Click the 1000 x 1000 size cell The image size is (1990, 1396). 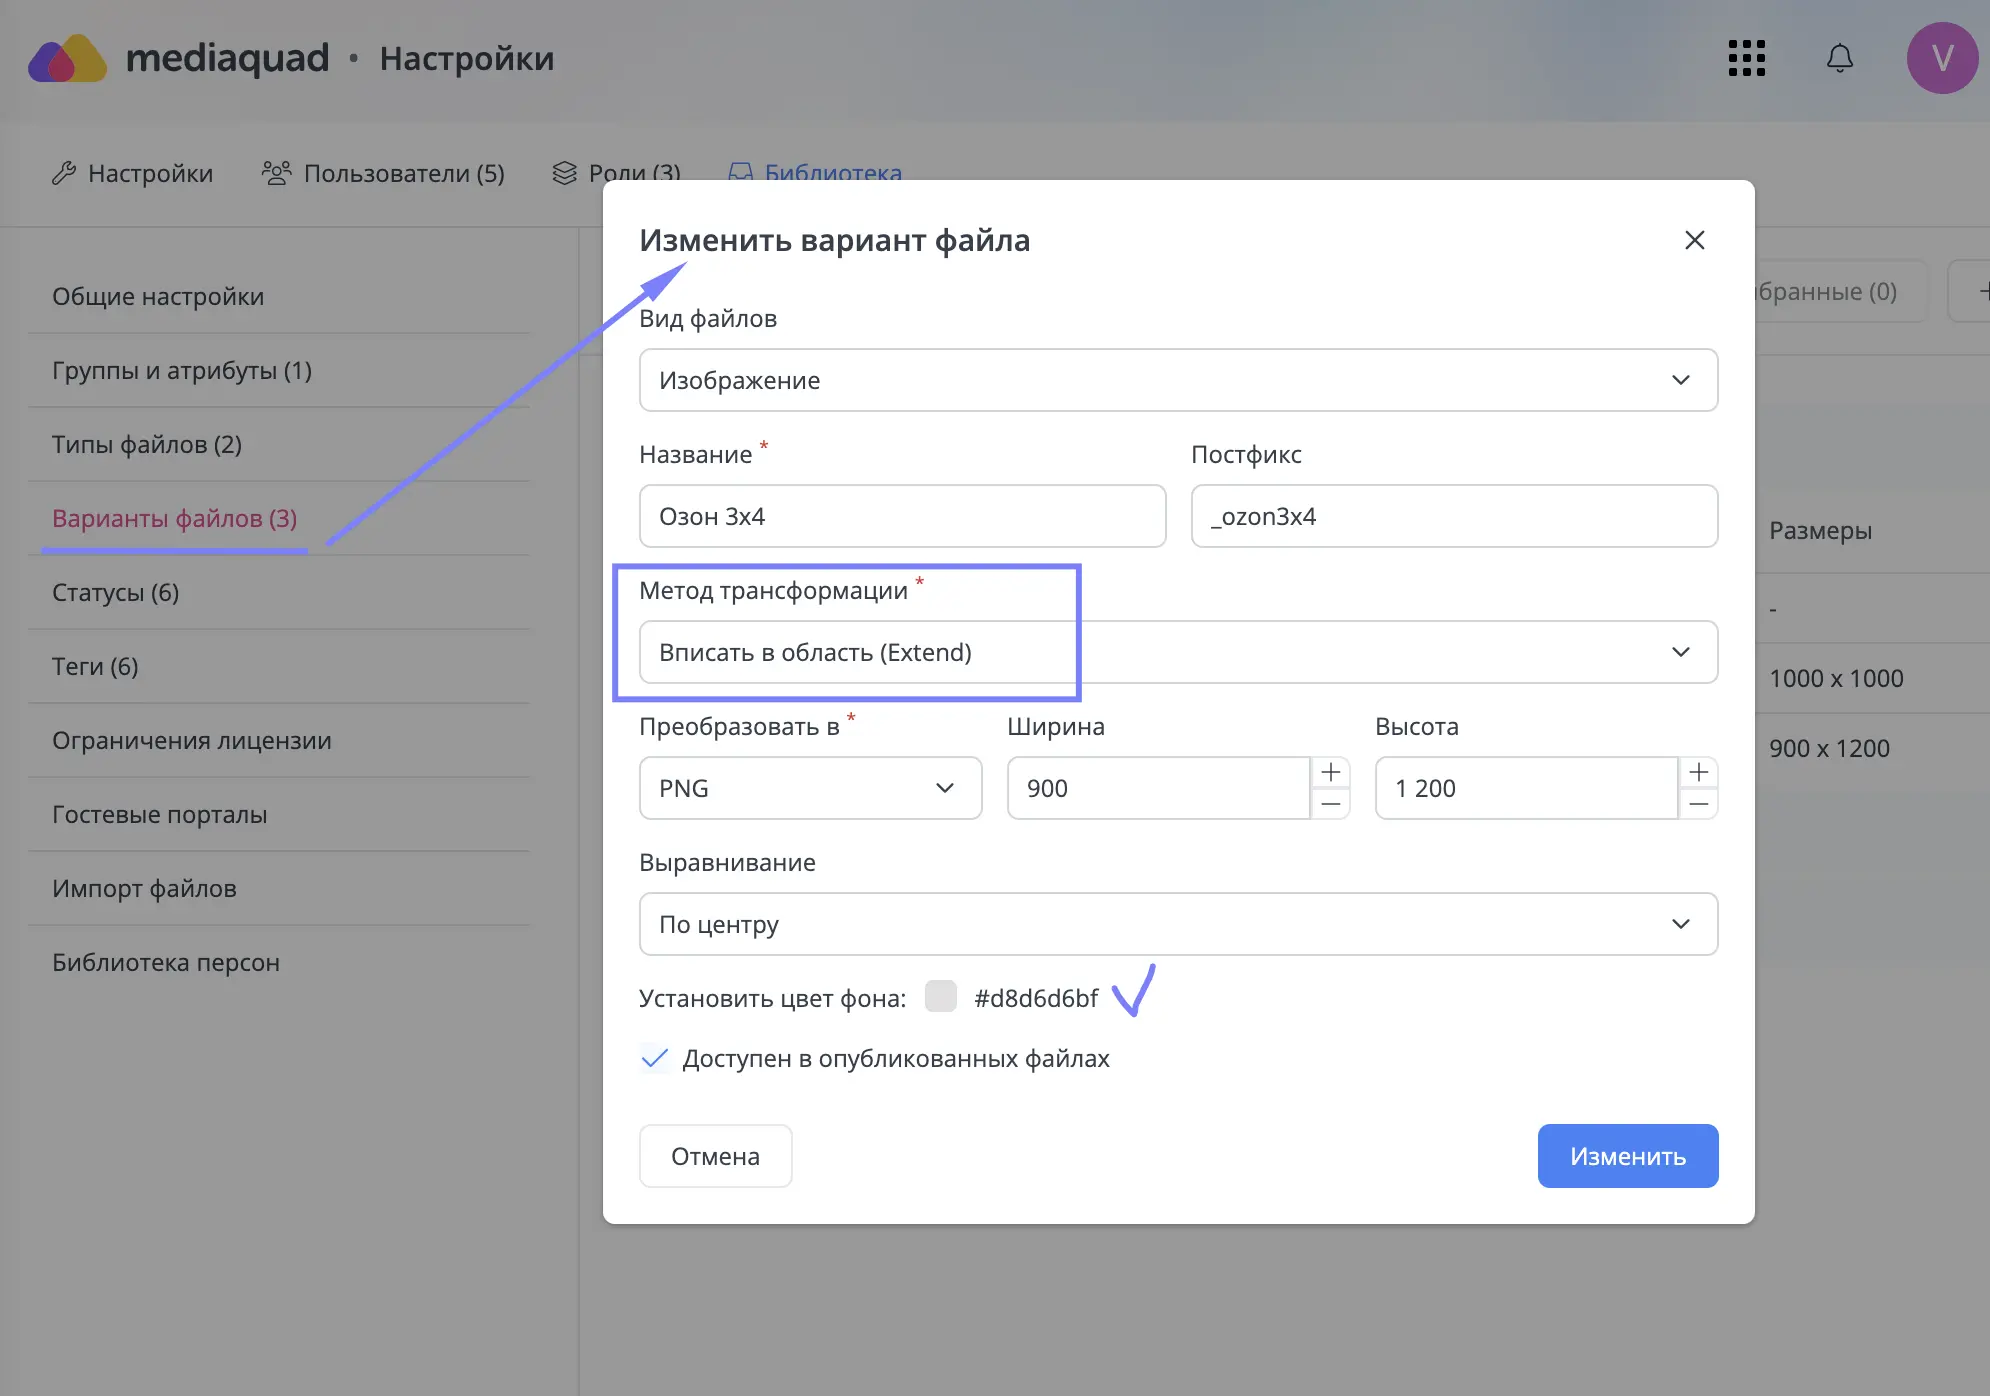click(x=1836, y=678)
